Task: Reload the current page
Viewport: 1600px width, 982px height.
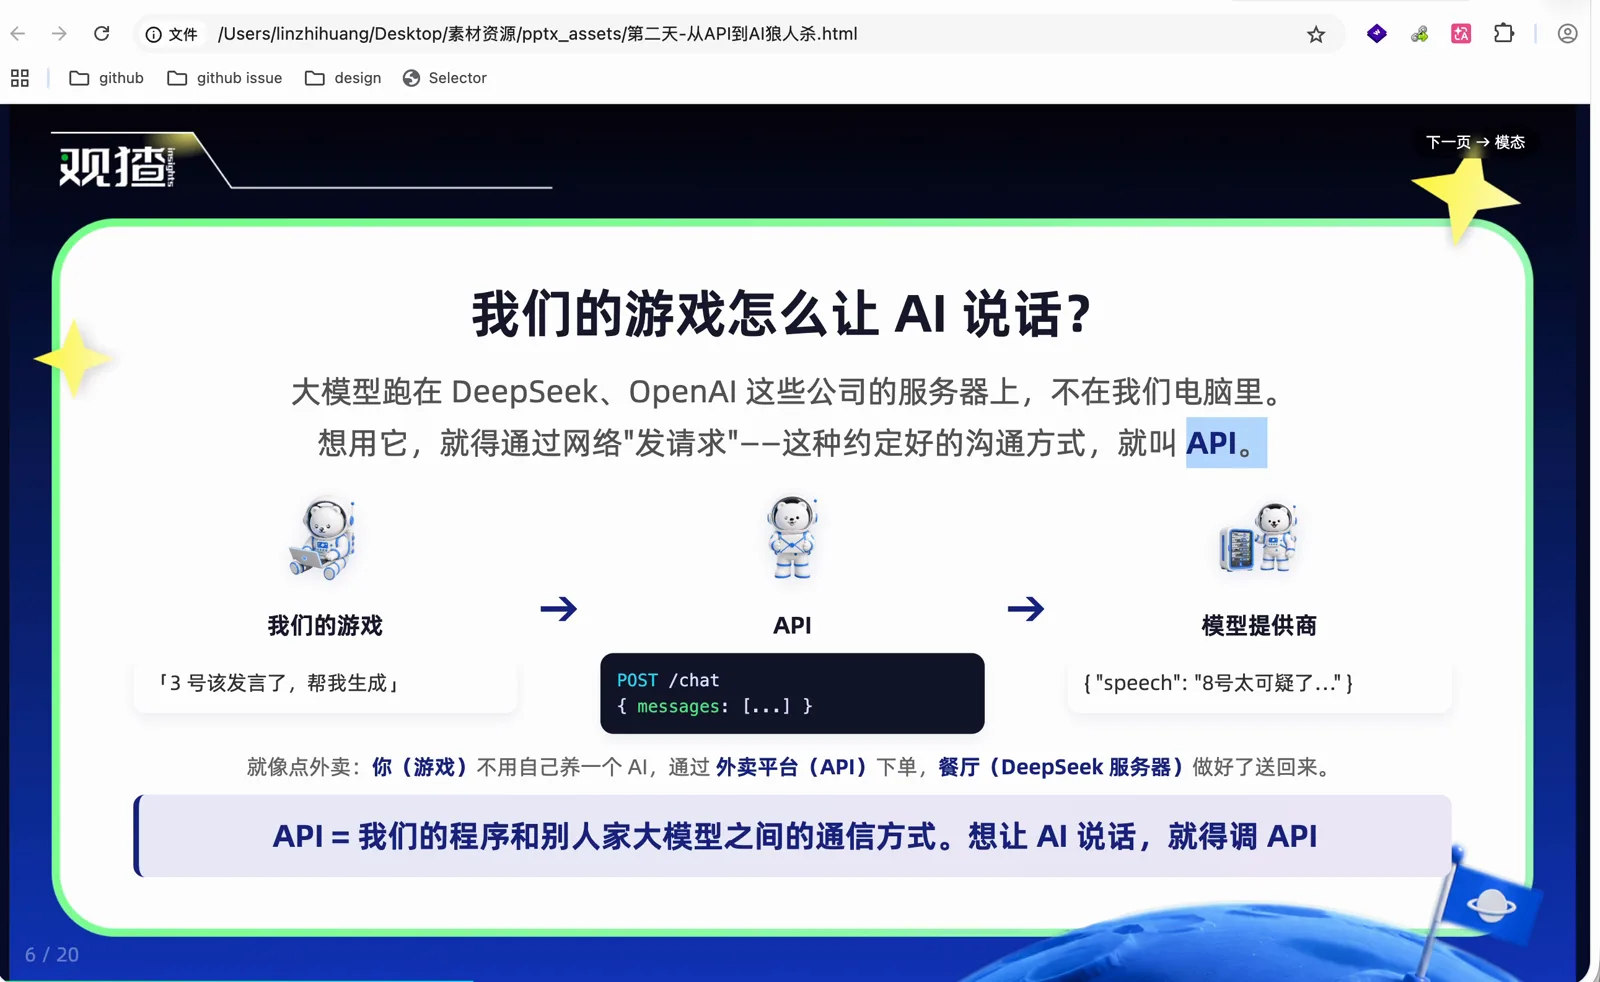Action: point(101,34)
